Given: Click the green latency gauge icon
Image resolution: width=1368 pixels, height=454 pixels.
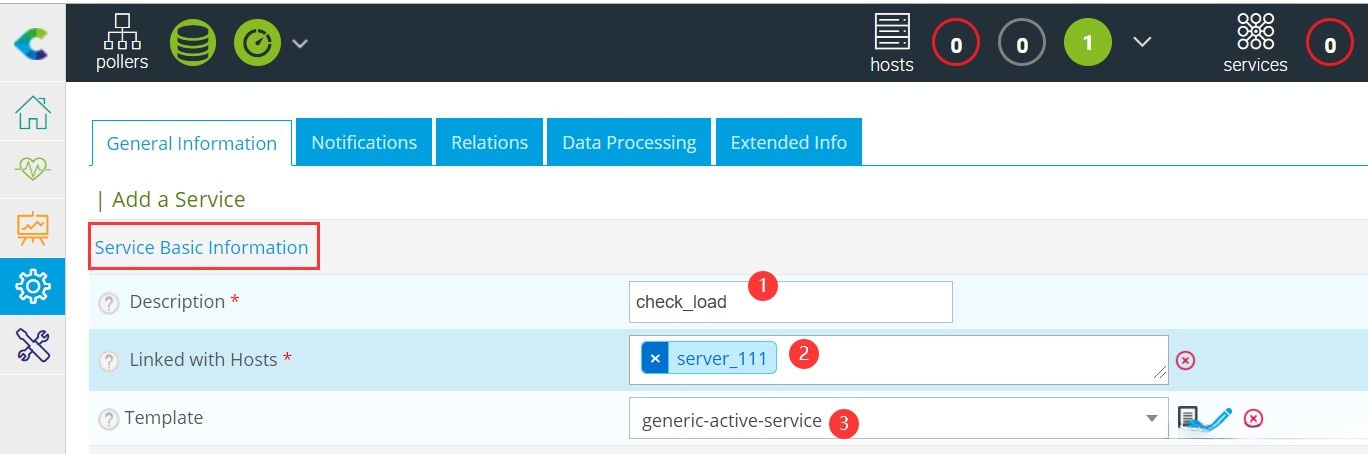Looking at the screenshot, I should (258, 43).
